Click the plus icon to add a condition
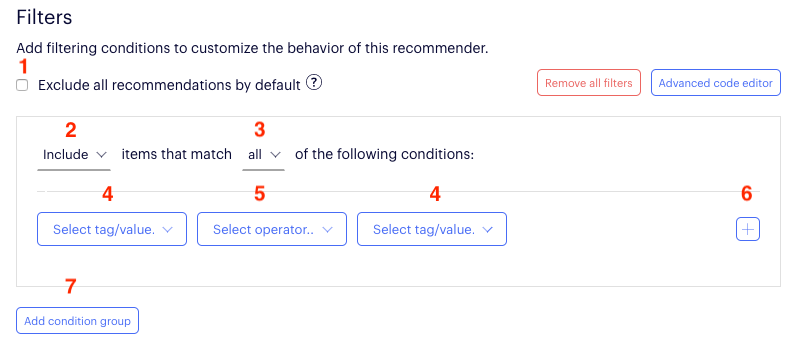The image size is (810, 360). point(747,229)
